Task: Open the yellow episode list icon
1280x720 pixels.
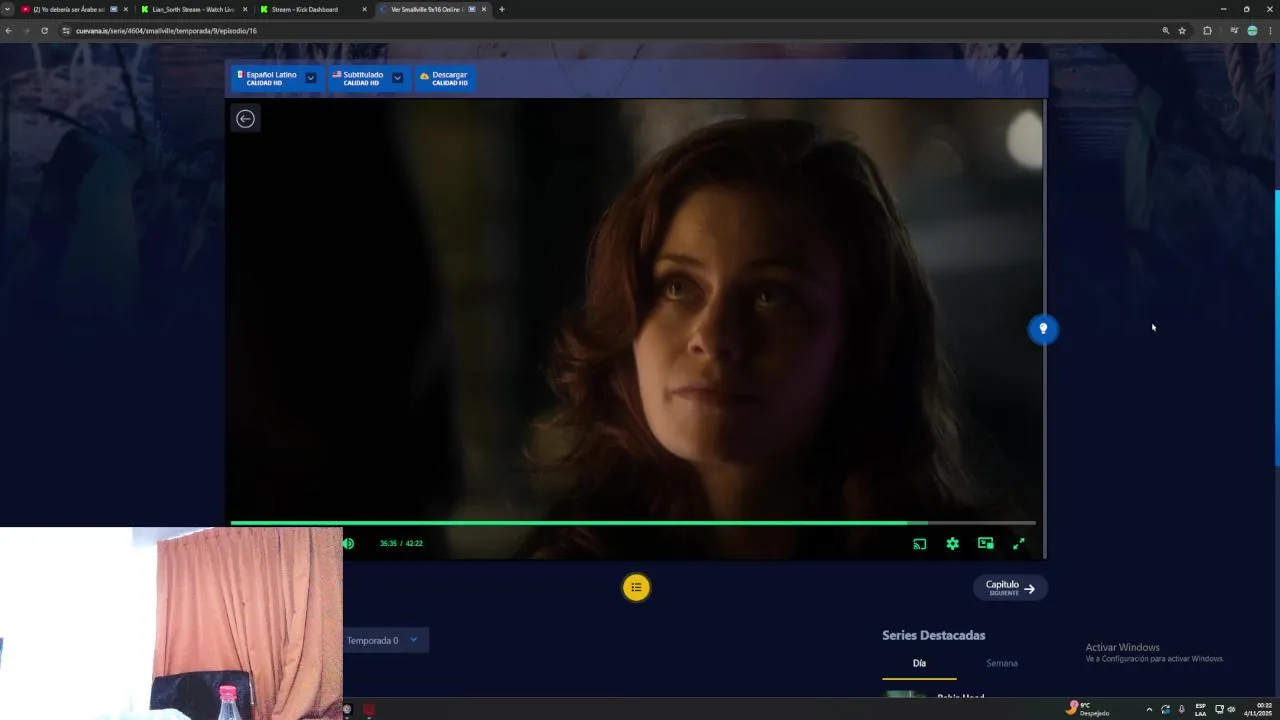Action: 636,587
